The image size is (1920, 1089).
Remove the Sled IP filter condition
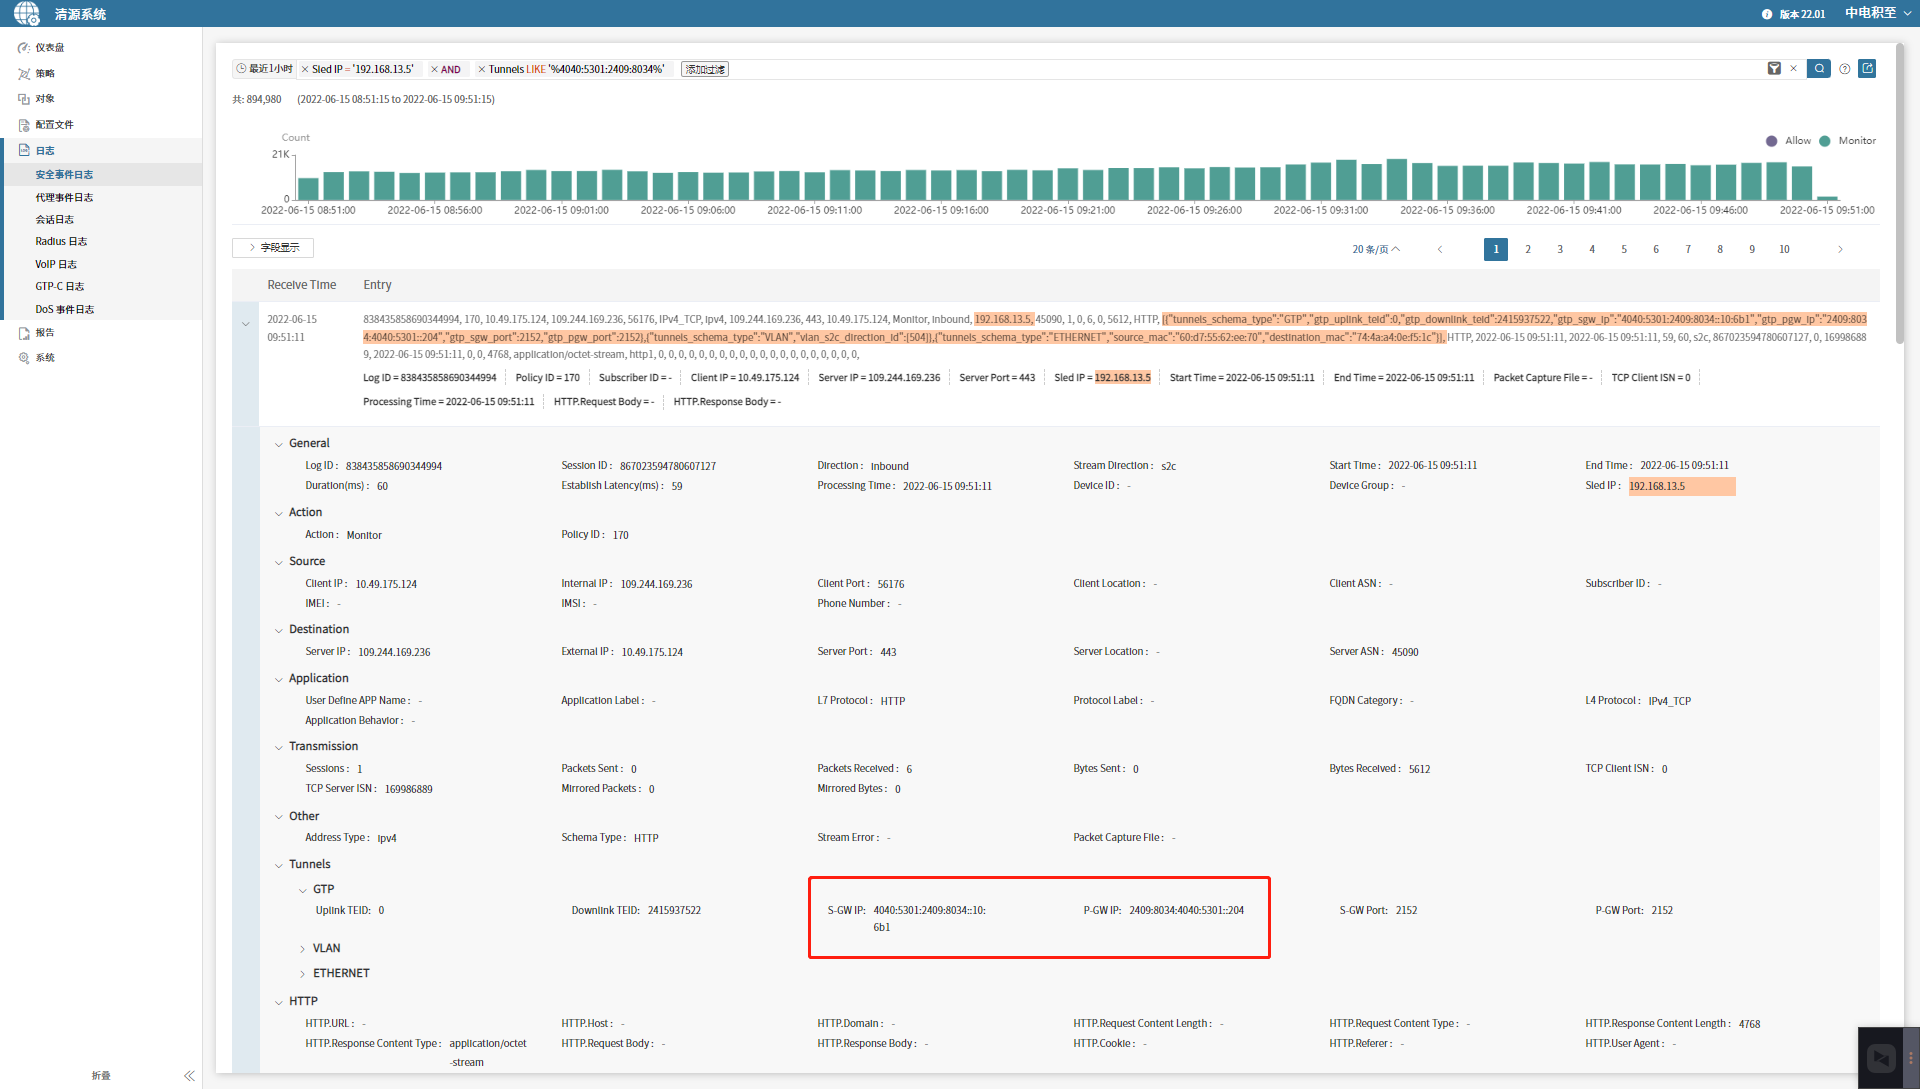click(305, 70)
